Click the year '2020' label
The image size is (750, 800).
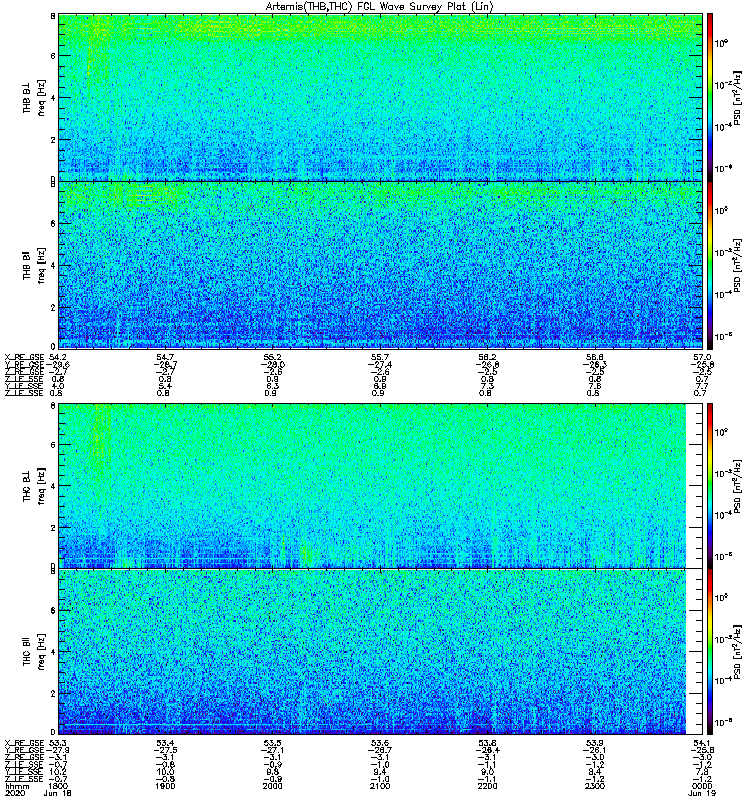(14, 793)
